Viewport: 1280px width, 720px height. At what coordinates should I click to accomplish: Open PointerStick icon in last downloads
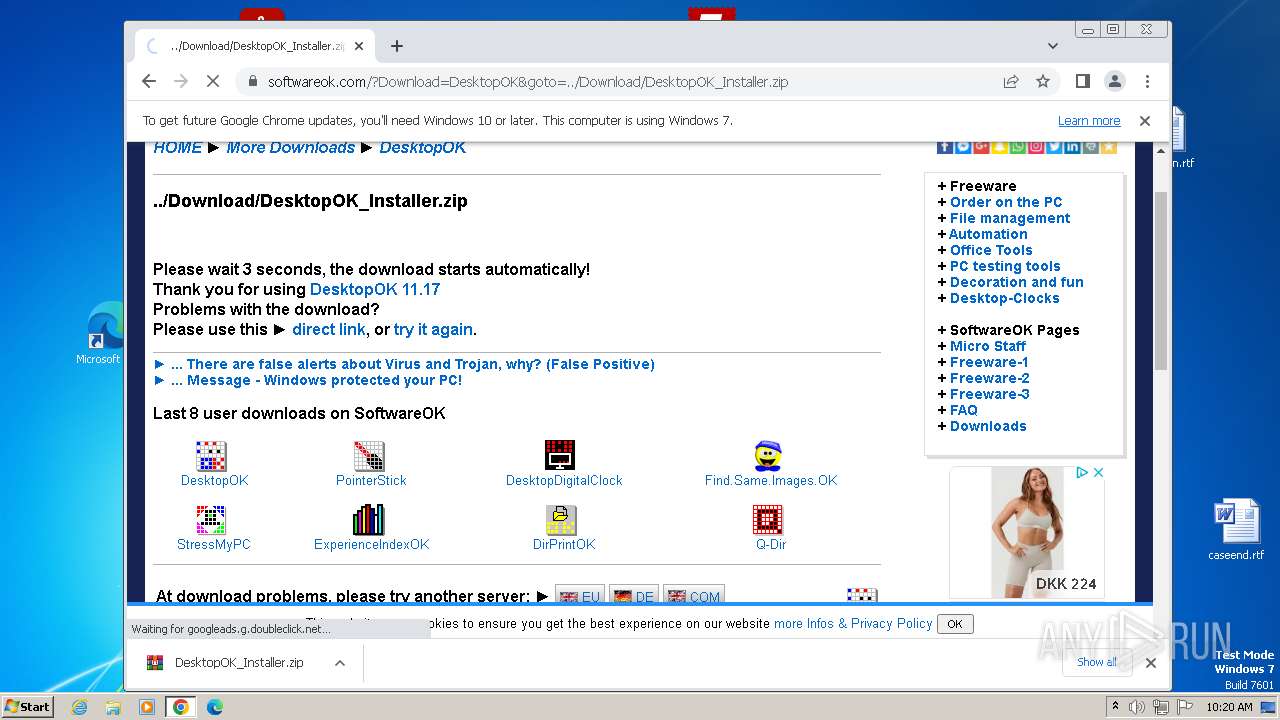(x=369, y=456)
